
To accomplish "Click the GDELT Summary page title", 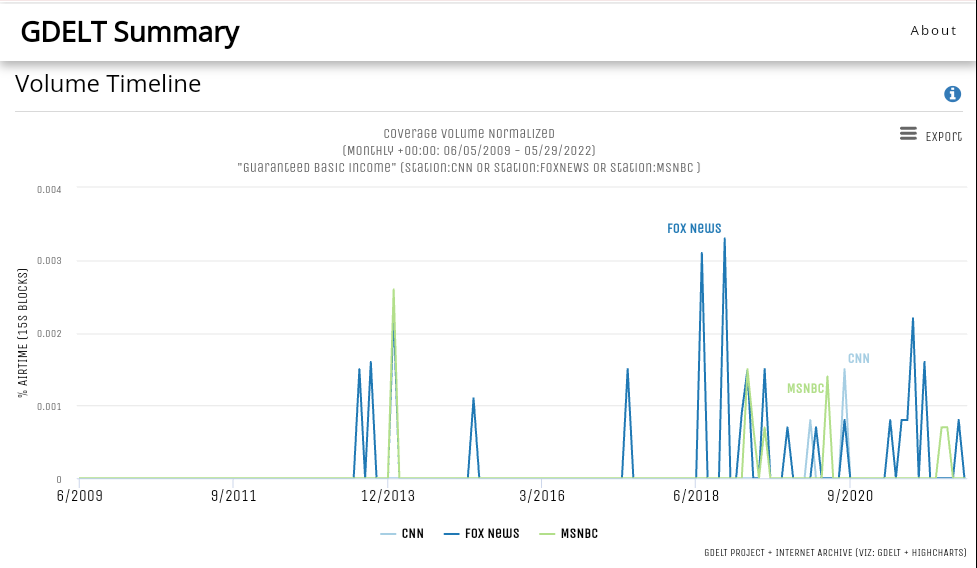I will pyautogui.click(x=130, y=32).
